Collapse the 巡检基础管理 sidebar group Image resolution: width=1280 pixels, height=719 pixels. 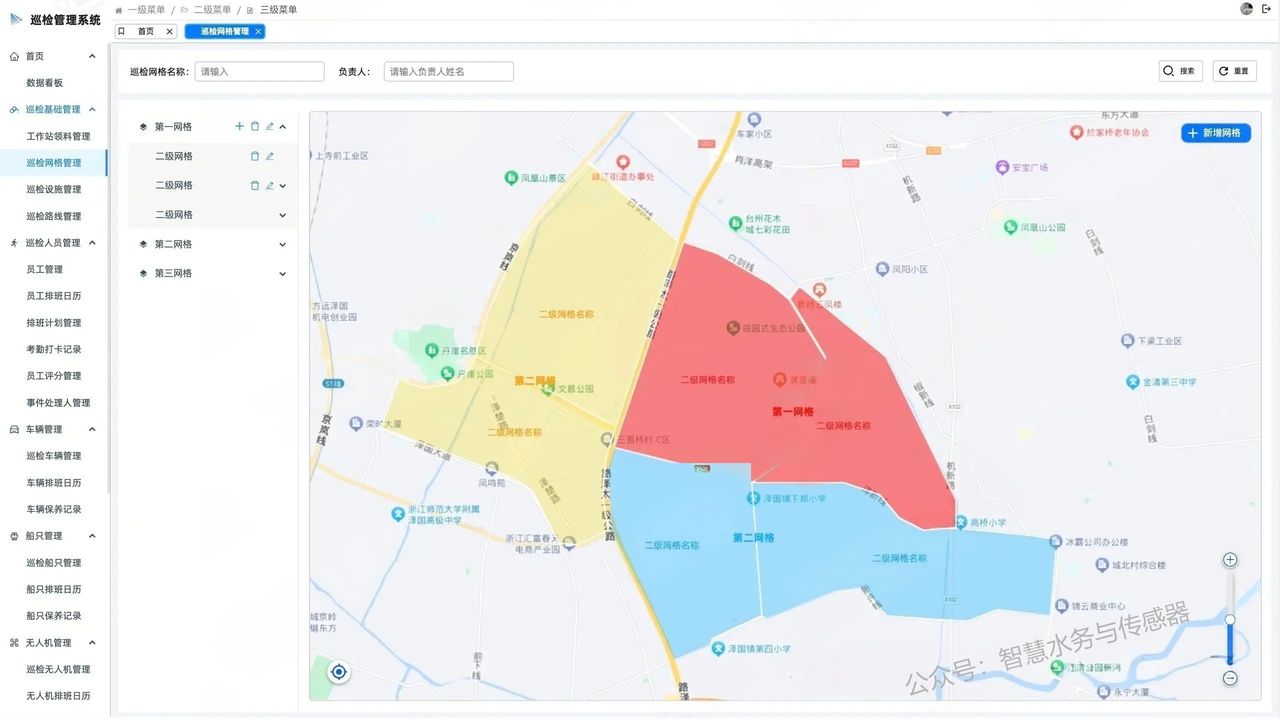pos(92,110)
